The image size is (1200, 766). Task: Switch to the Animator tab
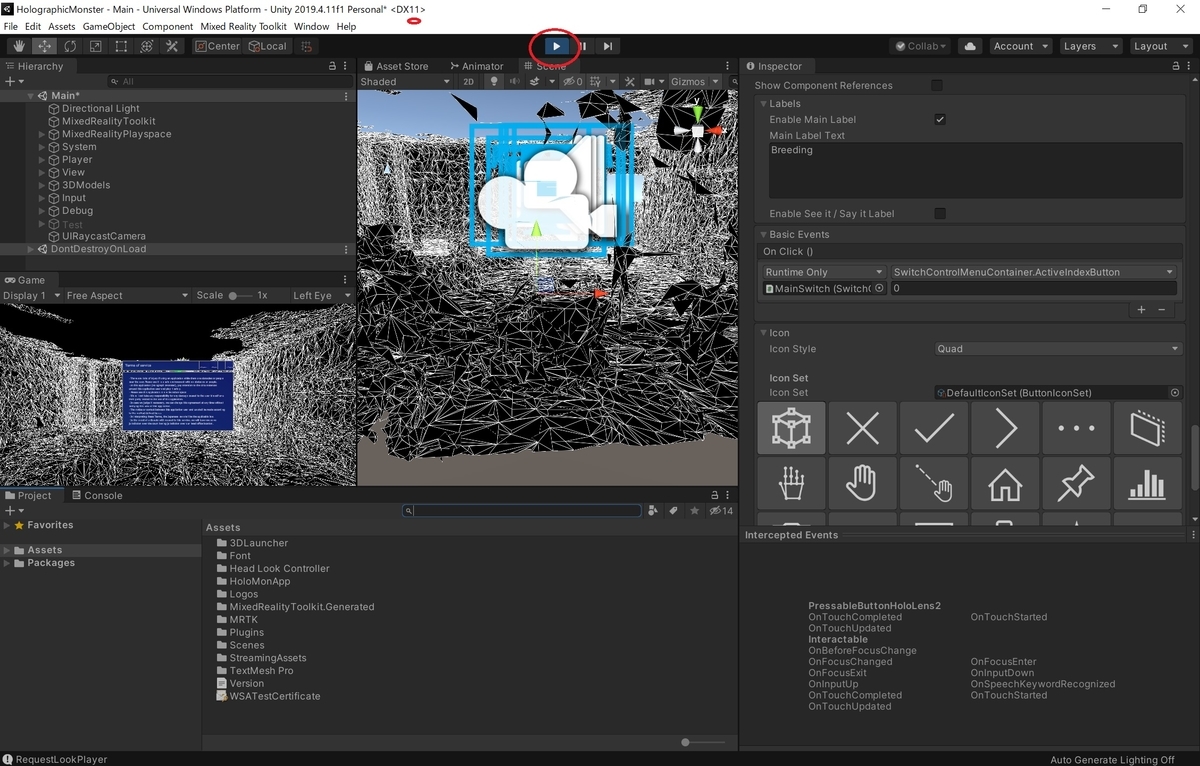[x=475, y=66]
